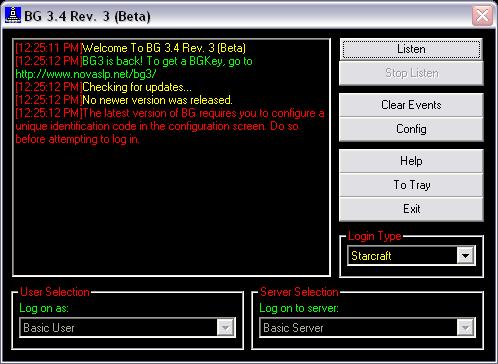Image resolution: width=498 pixels, height=364 pixels.
Task: Click the Exit button
Action: pos(411,209)
